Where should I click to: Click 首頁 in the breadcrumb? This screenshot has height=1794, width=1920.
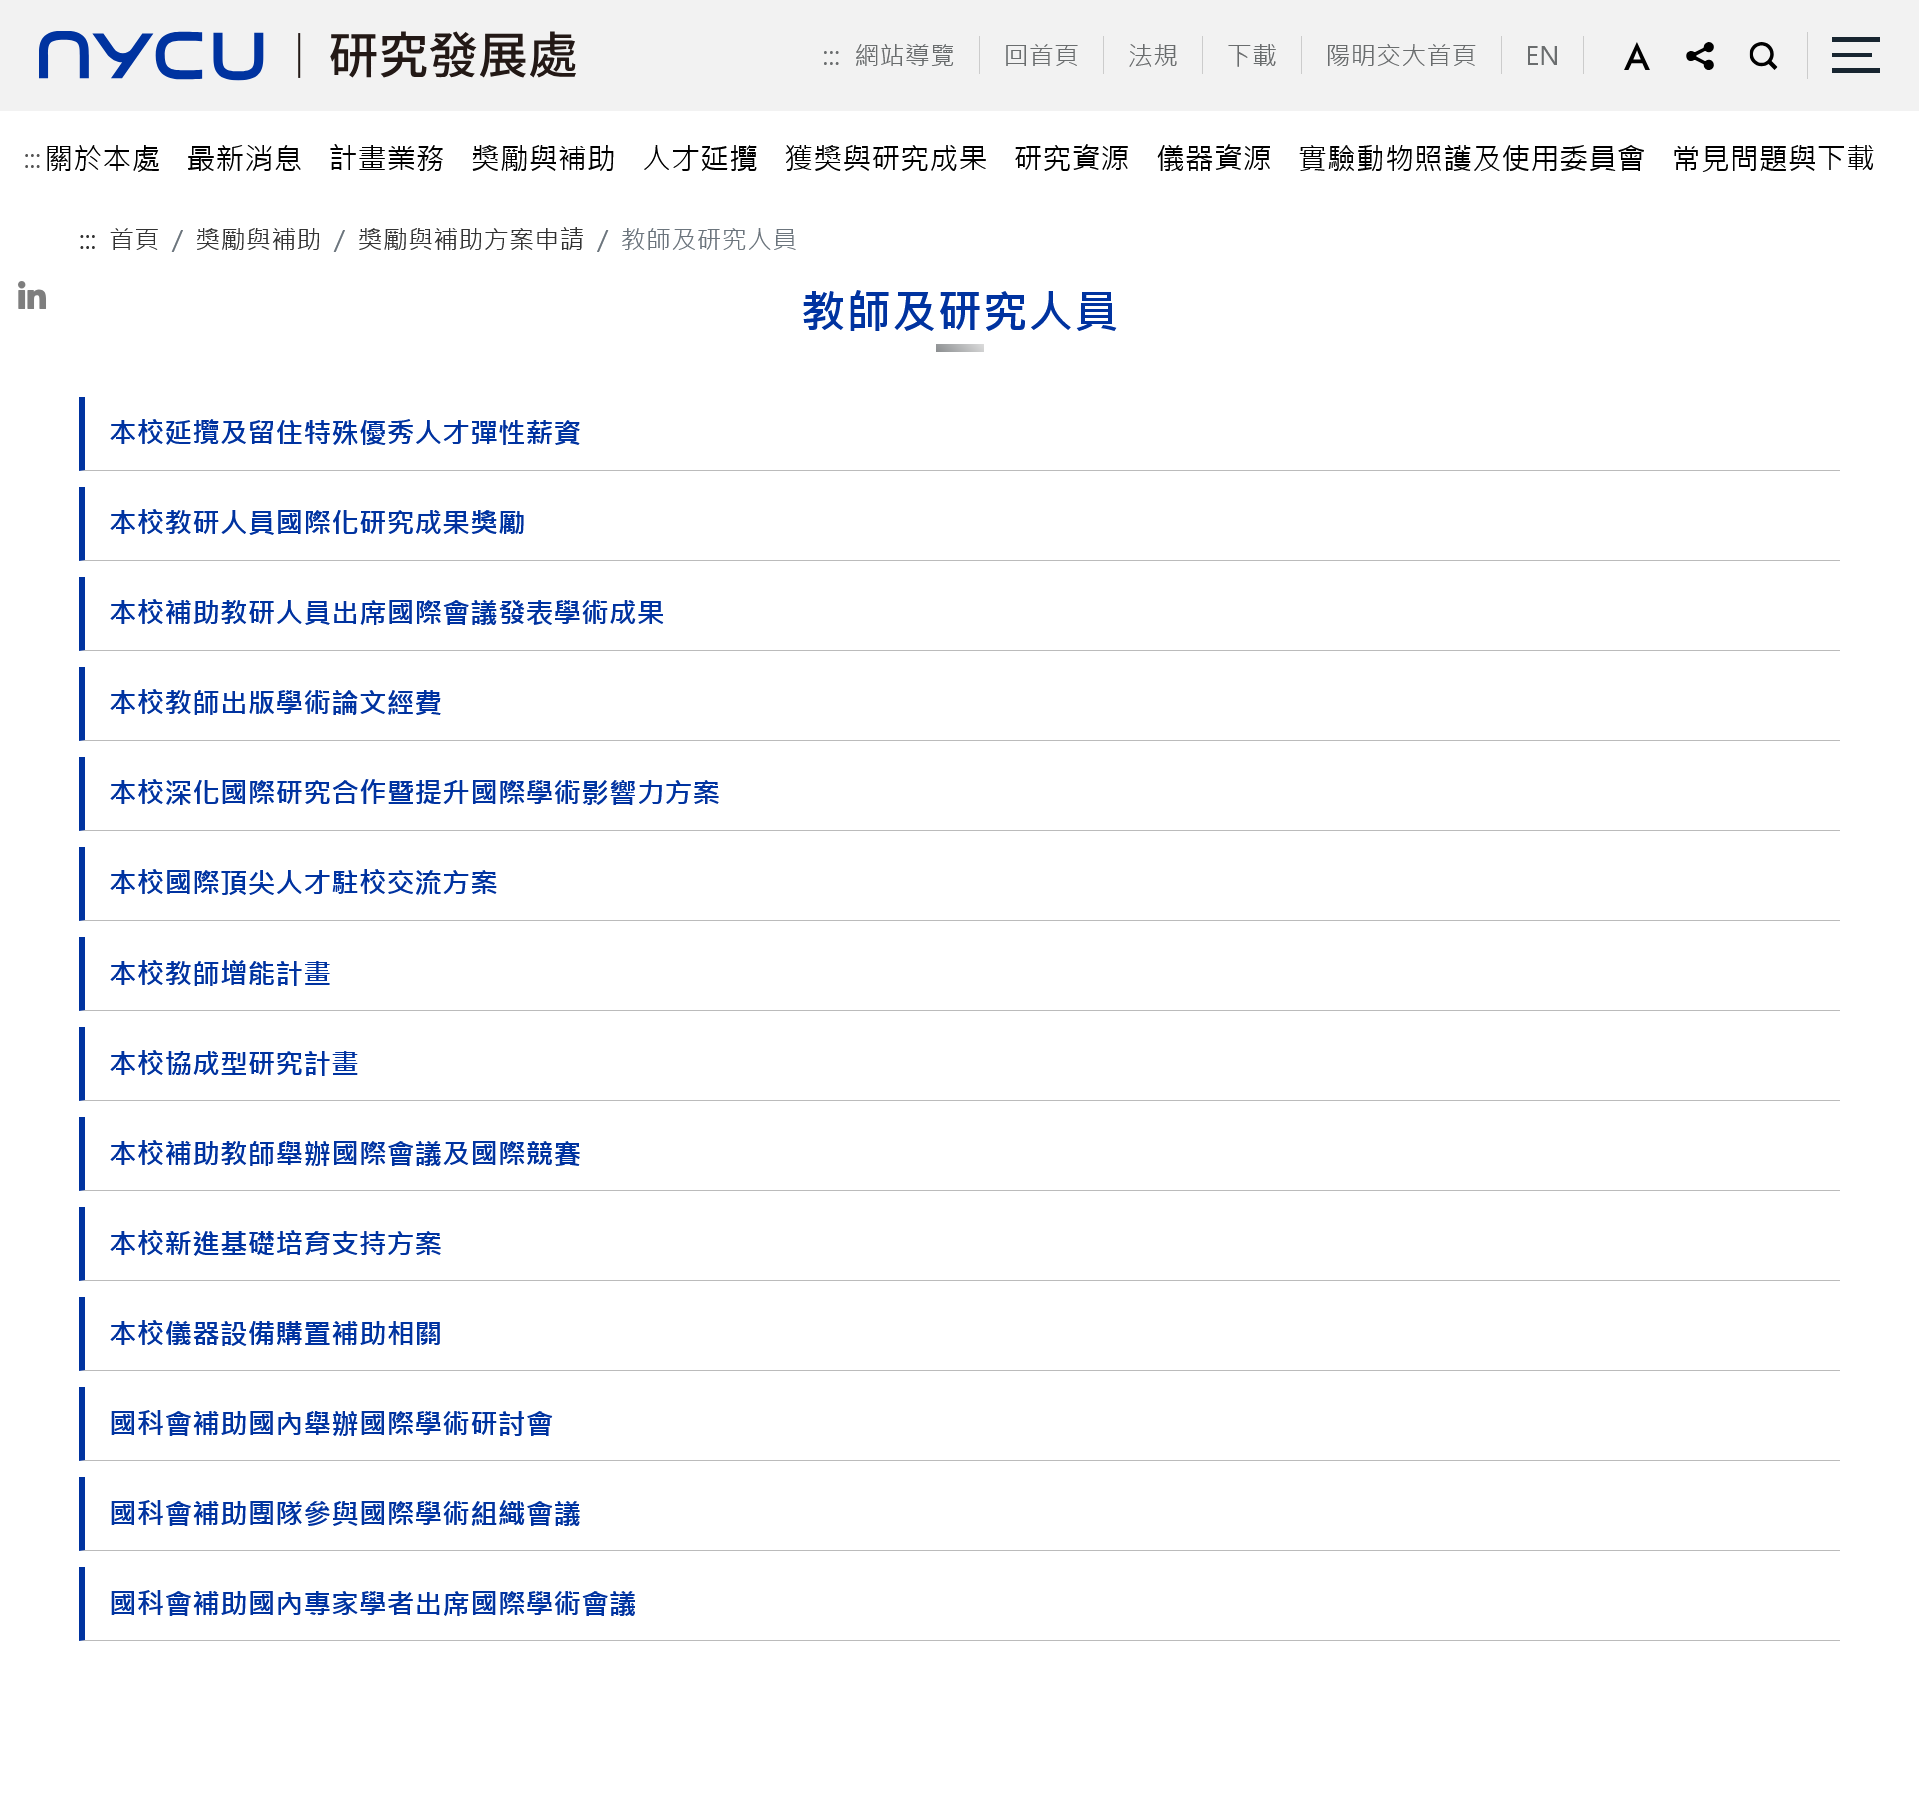click(x=134, y=240)
